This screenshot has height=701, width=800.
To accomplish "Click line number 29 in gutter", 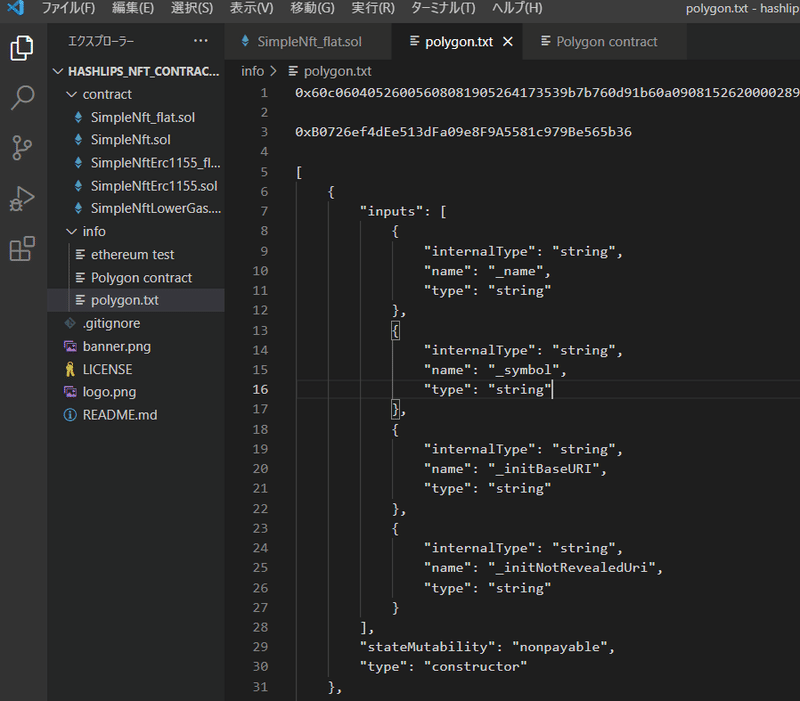I will [x=260, y=647].
